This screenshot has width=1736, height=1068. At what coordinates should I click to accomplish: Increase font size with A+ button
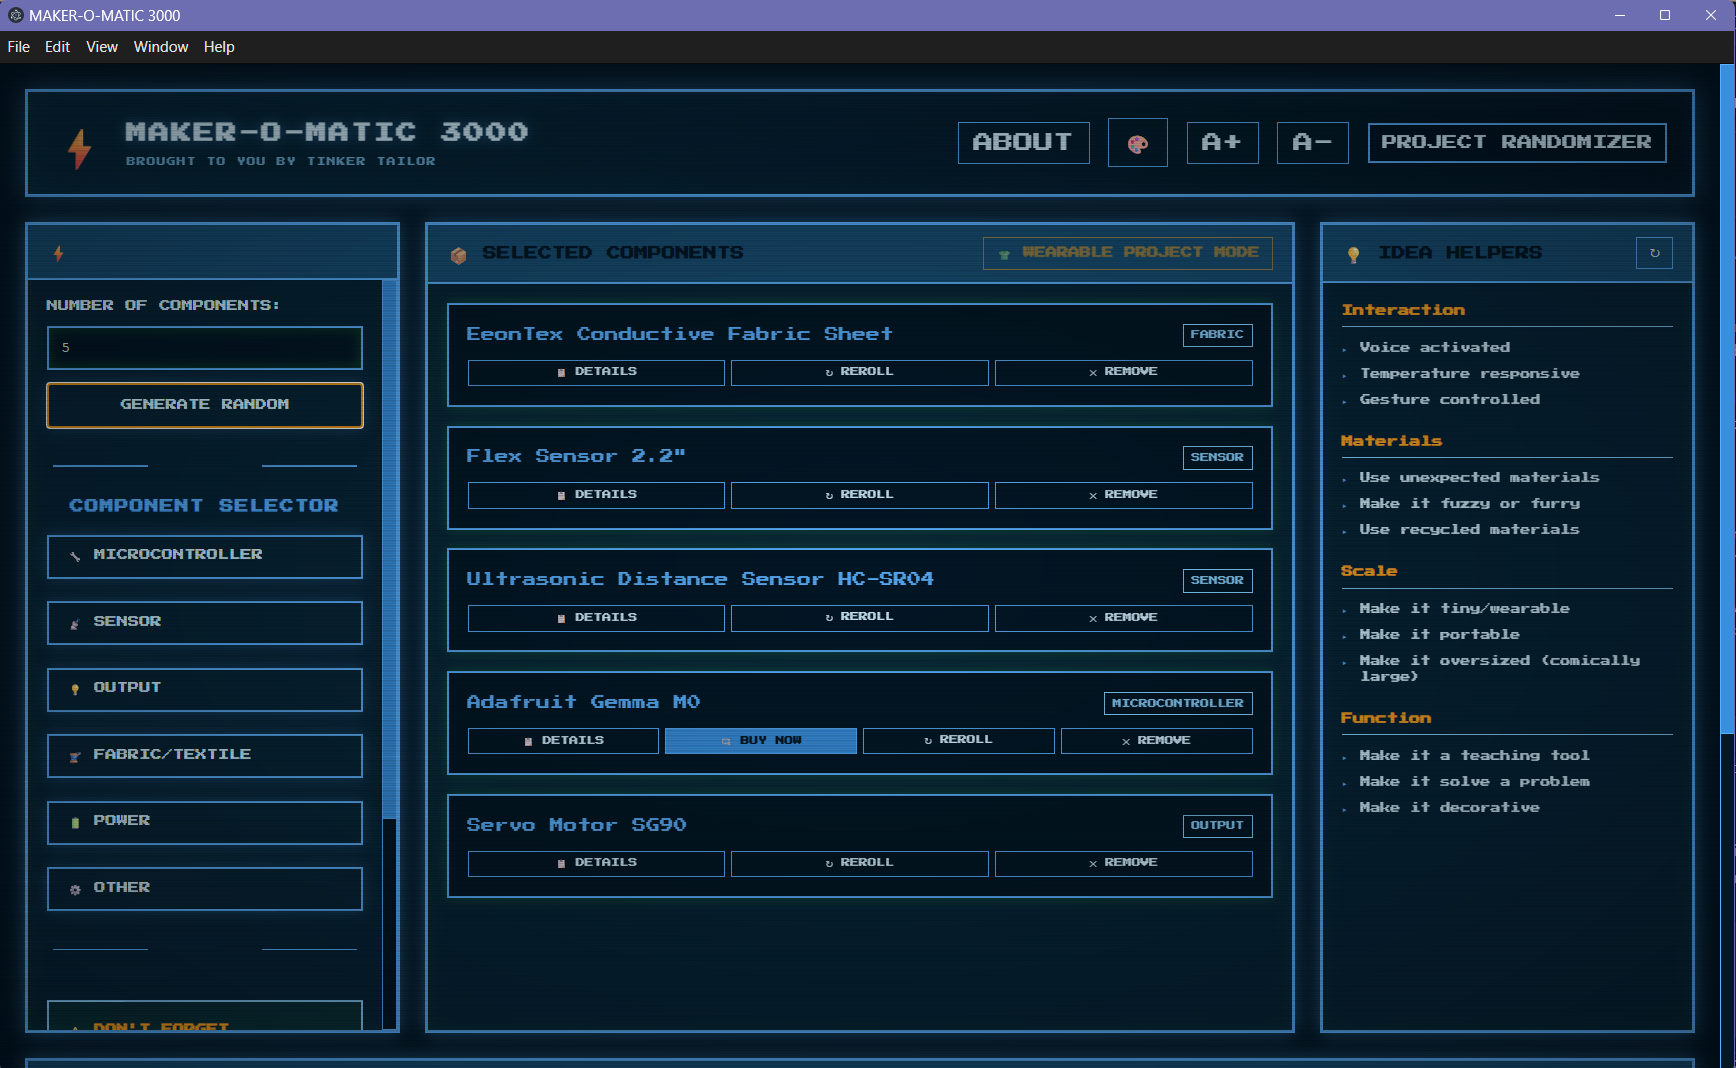1222,143
